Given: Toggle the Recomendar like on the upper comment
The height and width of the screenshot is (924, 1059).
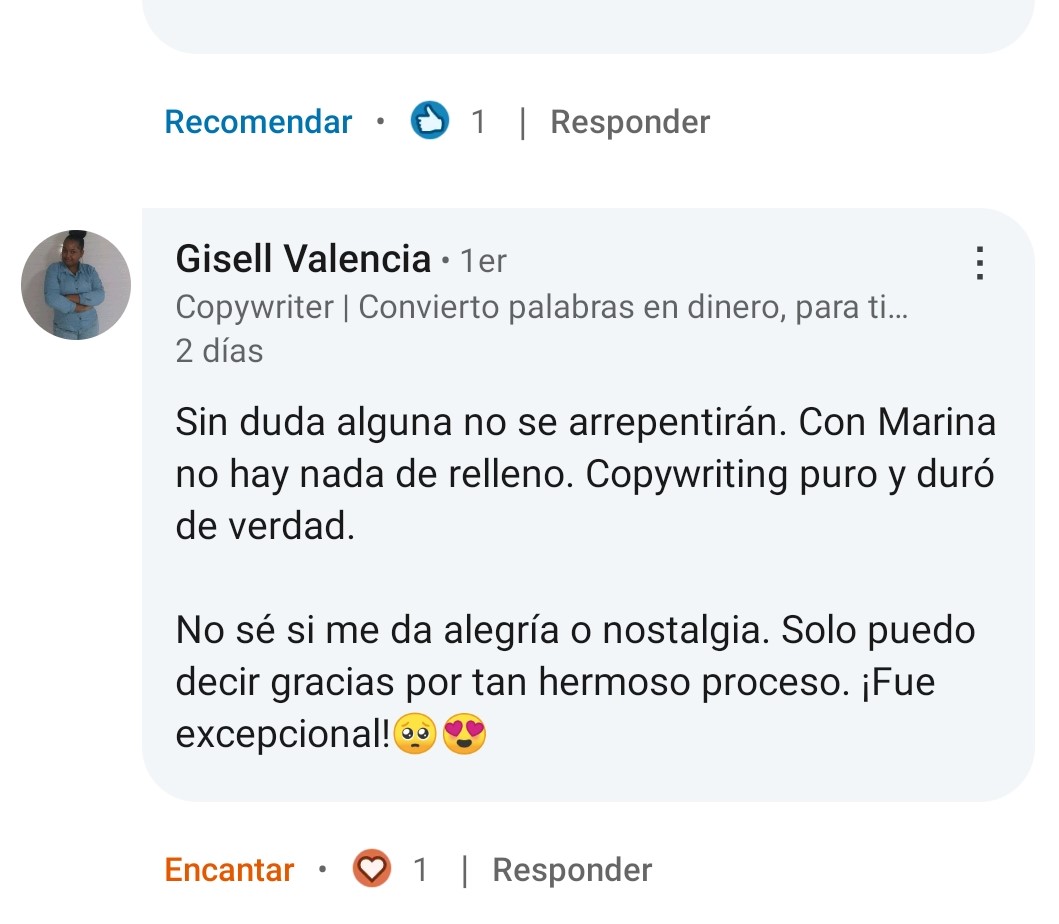Looking at the screenshot, I should coord(258,122).
